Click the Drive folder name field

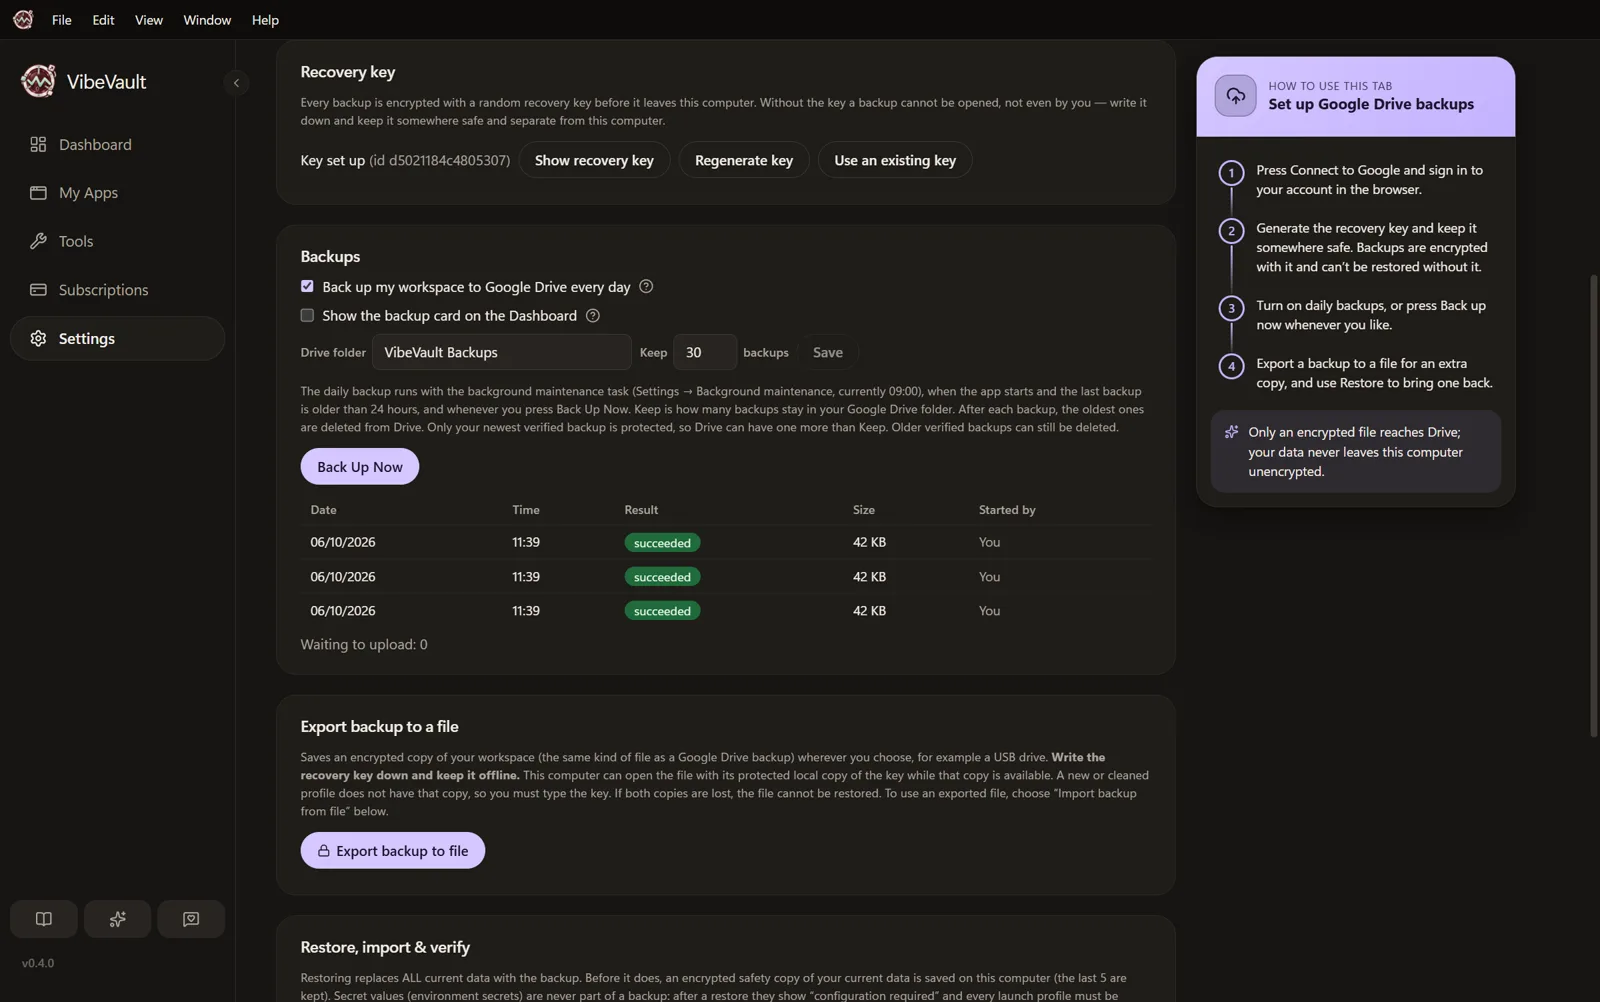tap(502, 352)
